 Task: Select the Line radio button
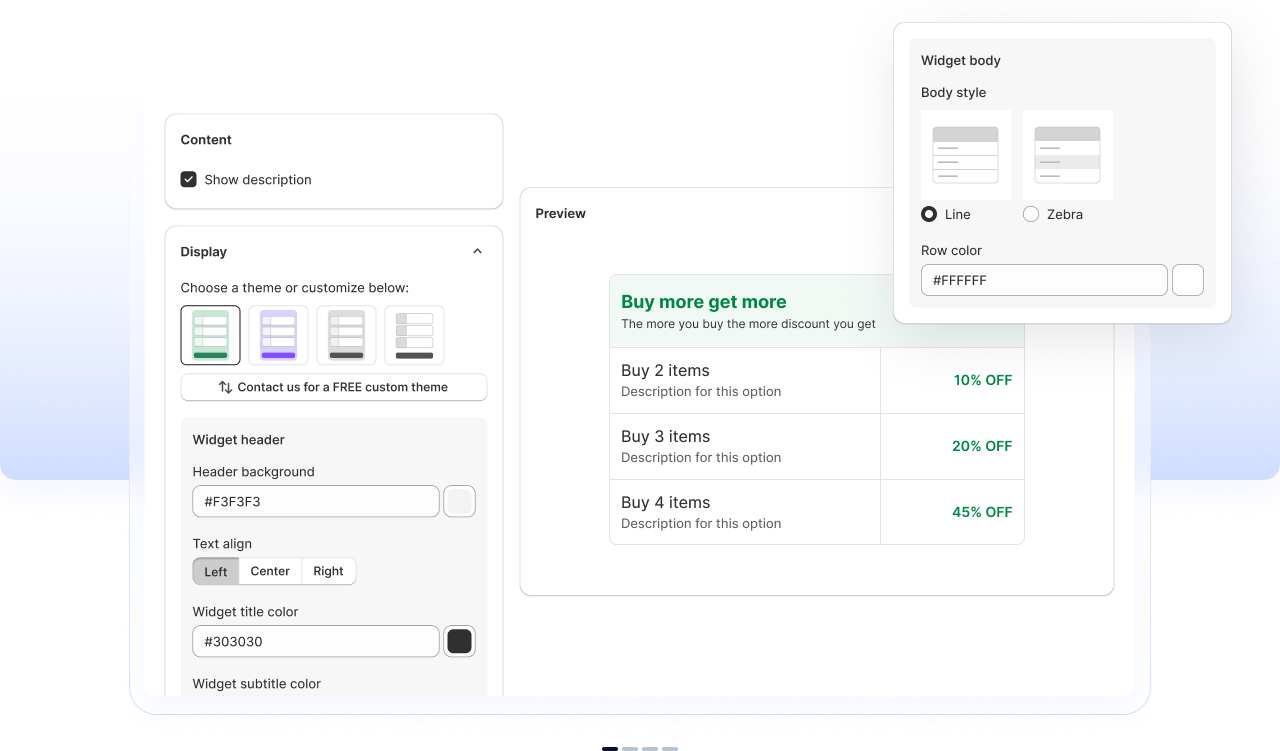pyautogui.click(x=930, y=214)
